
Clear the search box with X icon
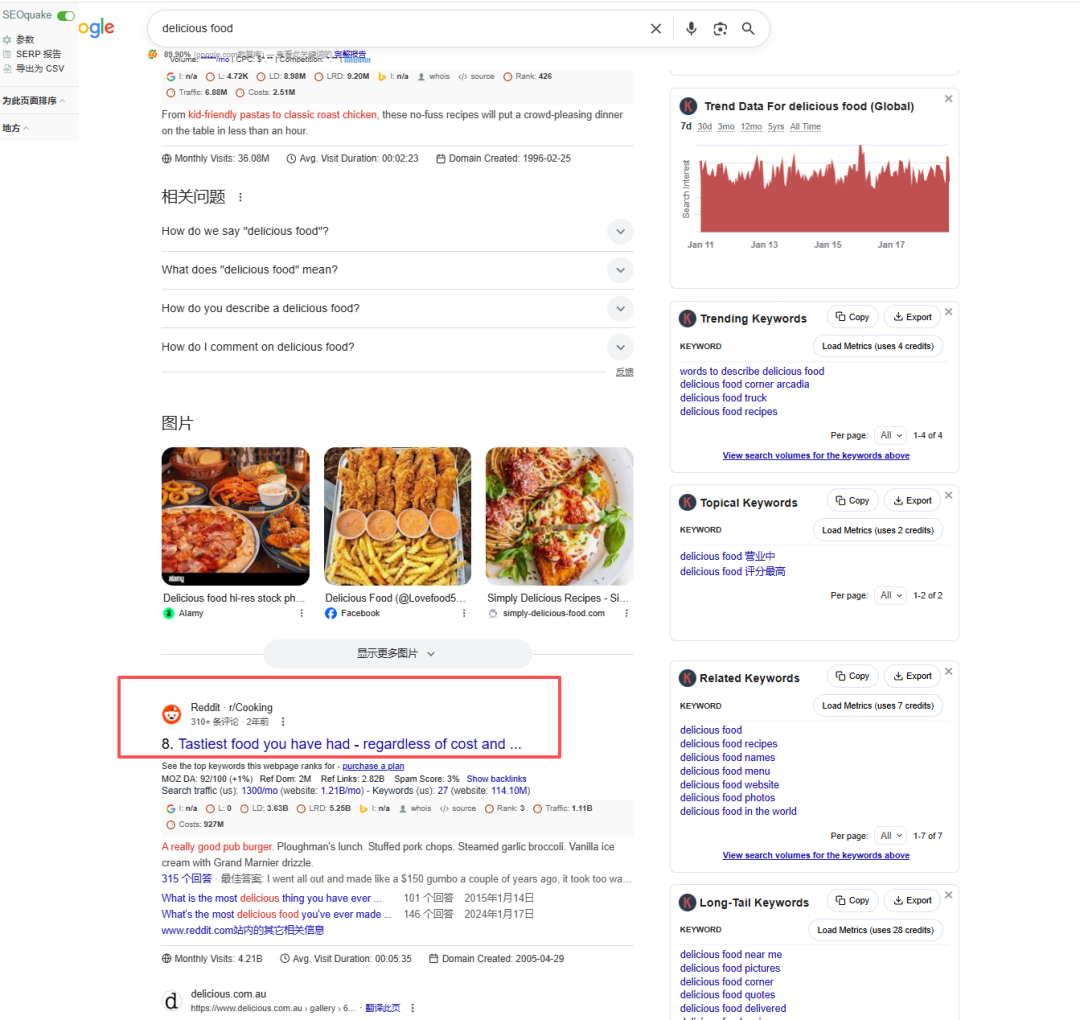[656, 29]
